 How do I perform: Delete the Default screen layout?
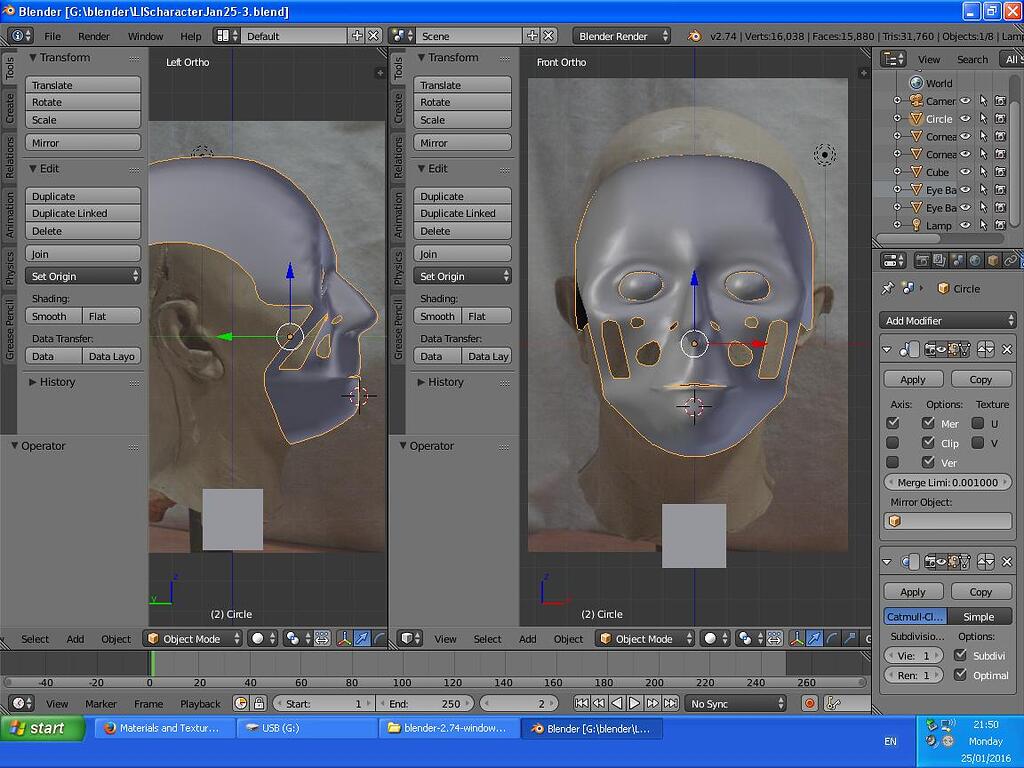point(374,36)
